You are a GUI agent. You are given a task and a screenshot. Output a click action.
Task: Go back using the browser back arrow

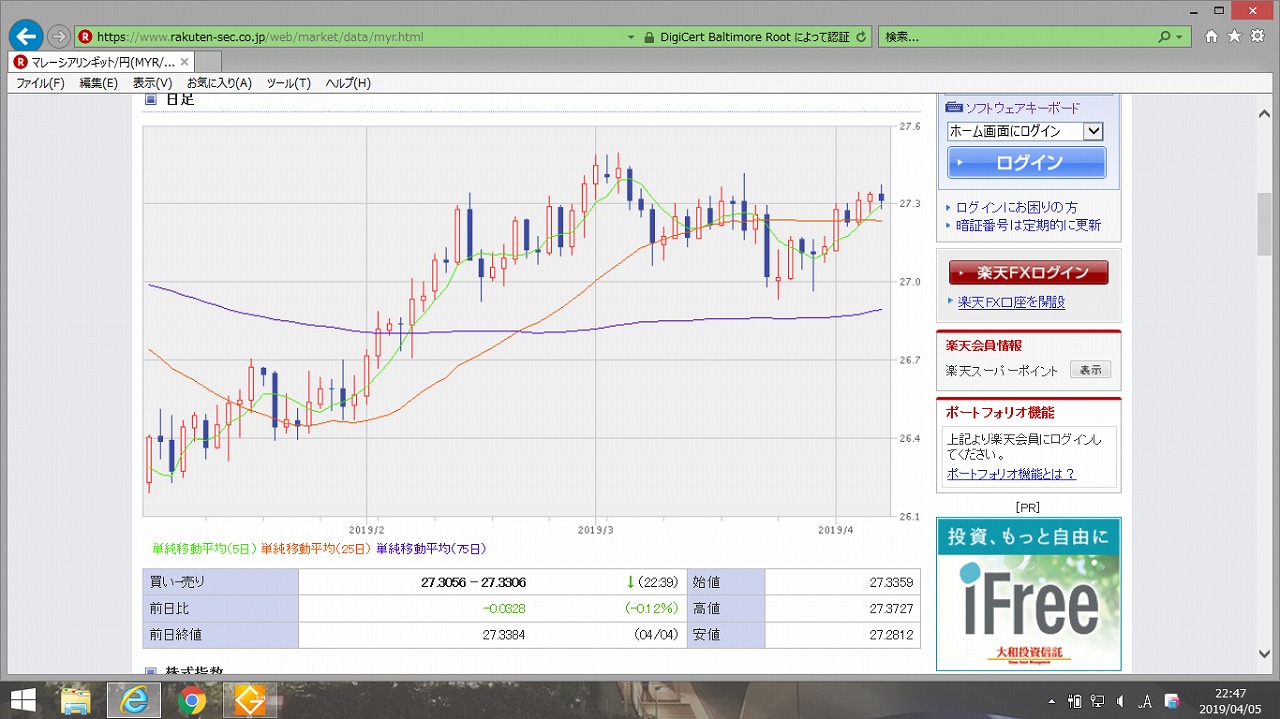point(25,37)
